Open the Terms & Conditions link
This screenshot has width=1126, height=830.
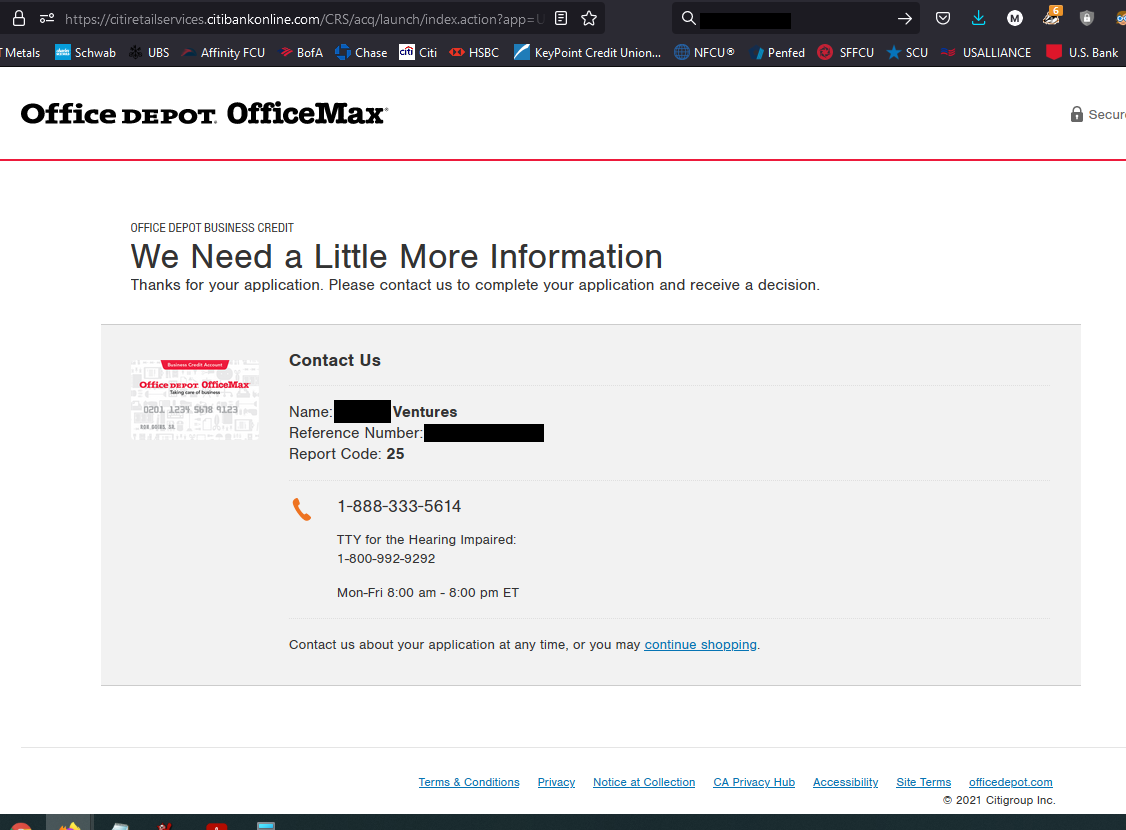[469, 782]
